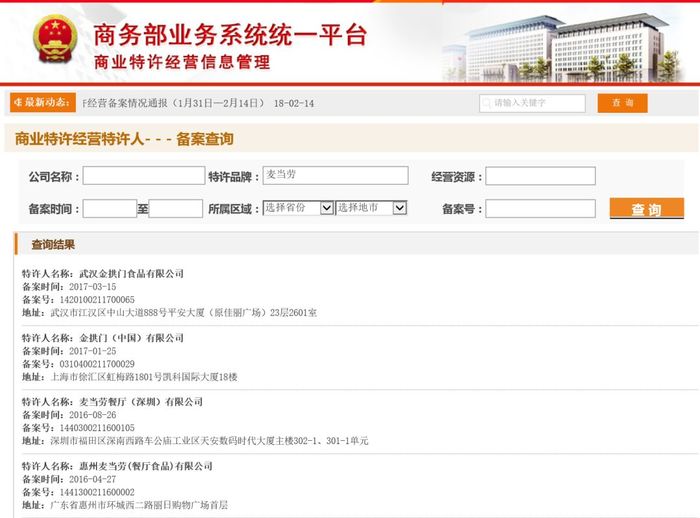
Task: Click the Shenzhen address line 深南西路
Action: pos(209,441)
